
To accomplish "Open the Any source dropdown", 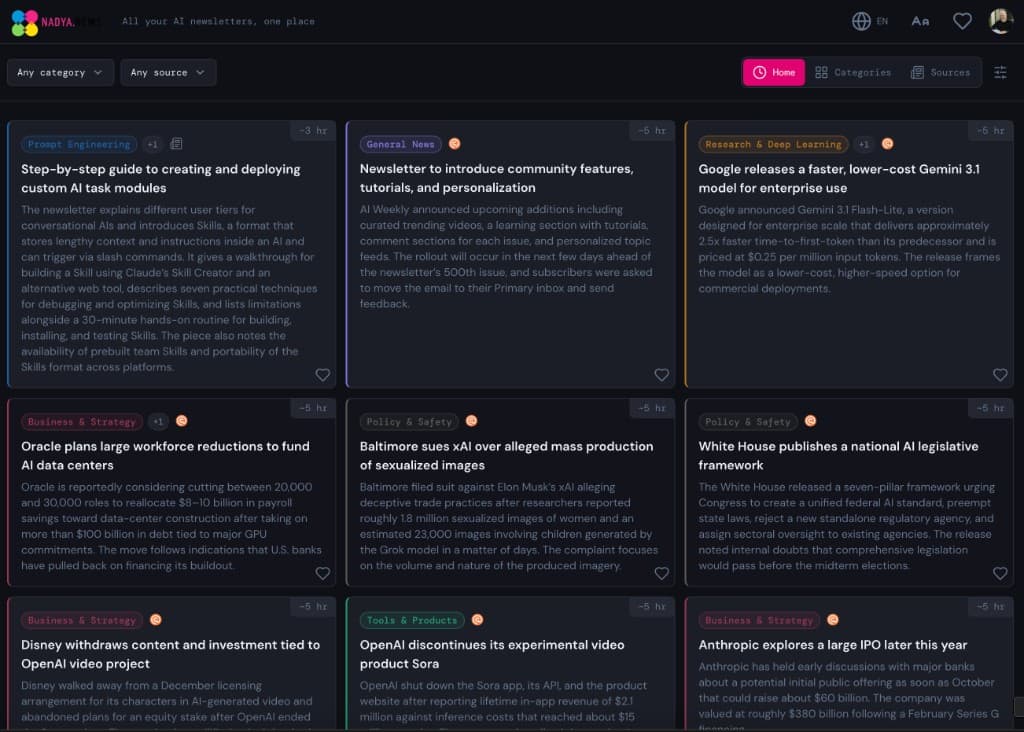I will coord(168,72).
